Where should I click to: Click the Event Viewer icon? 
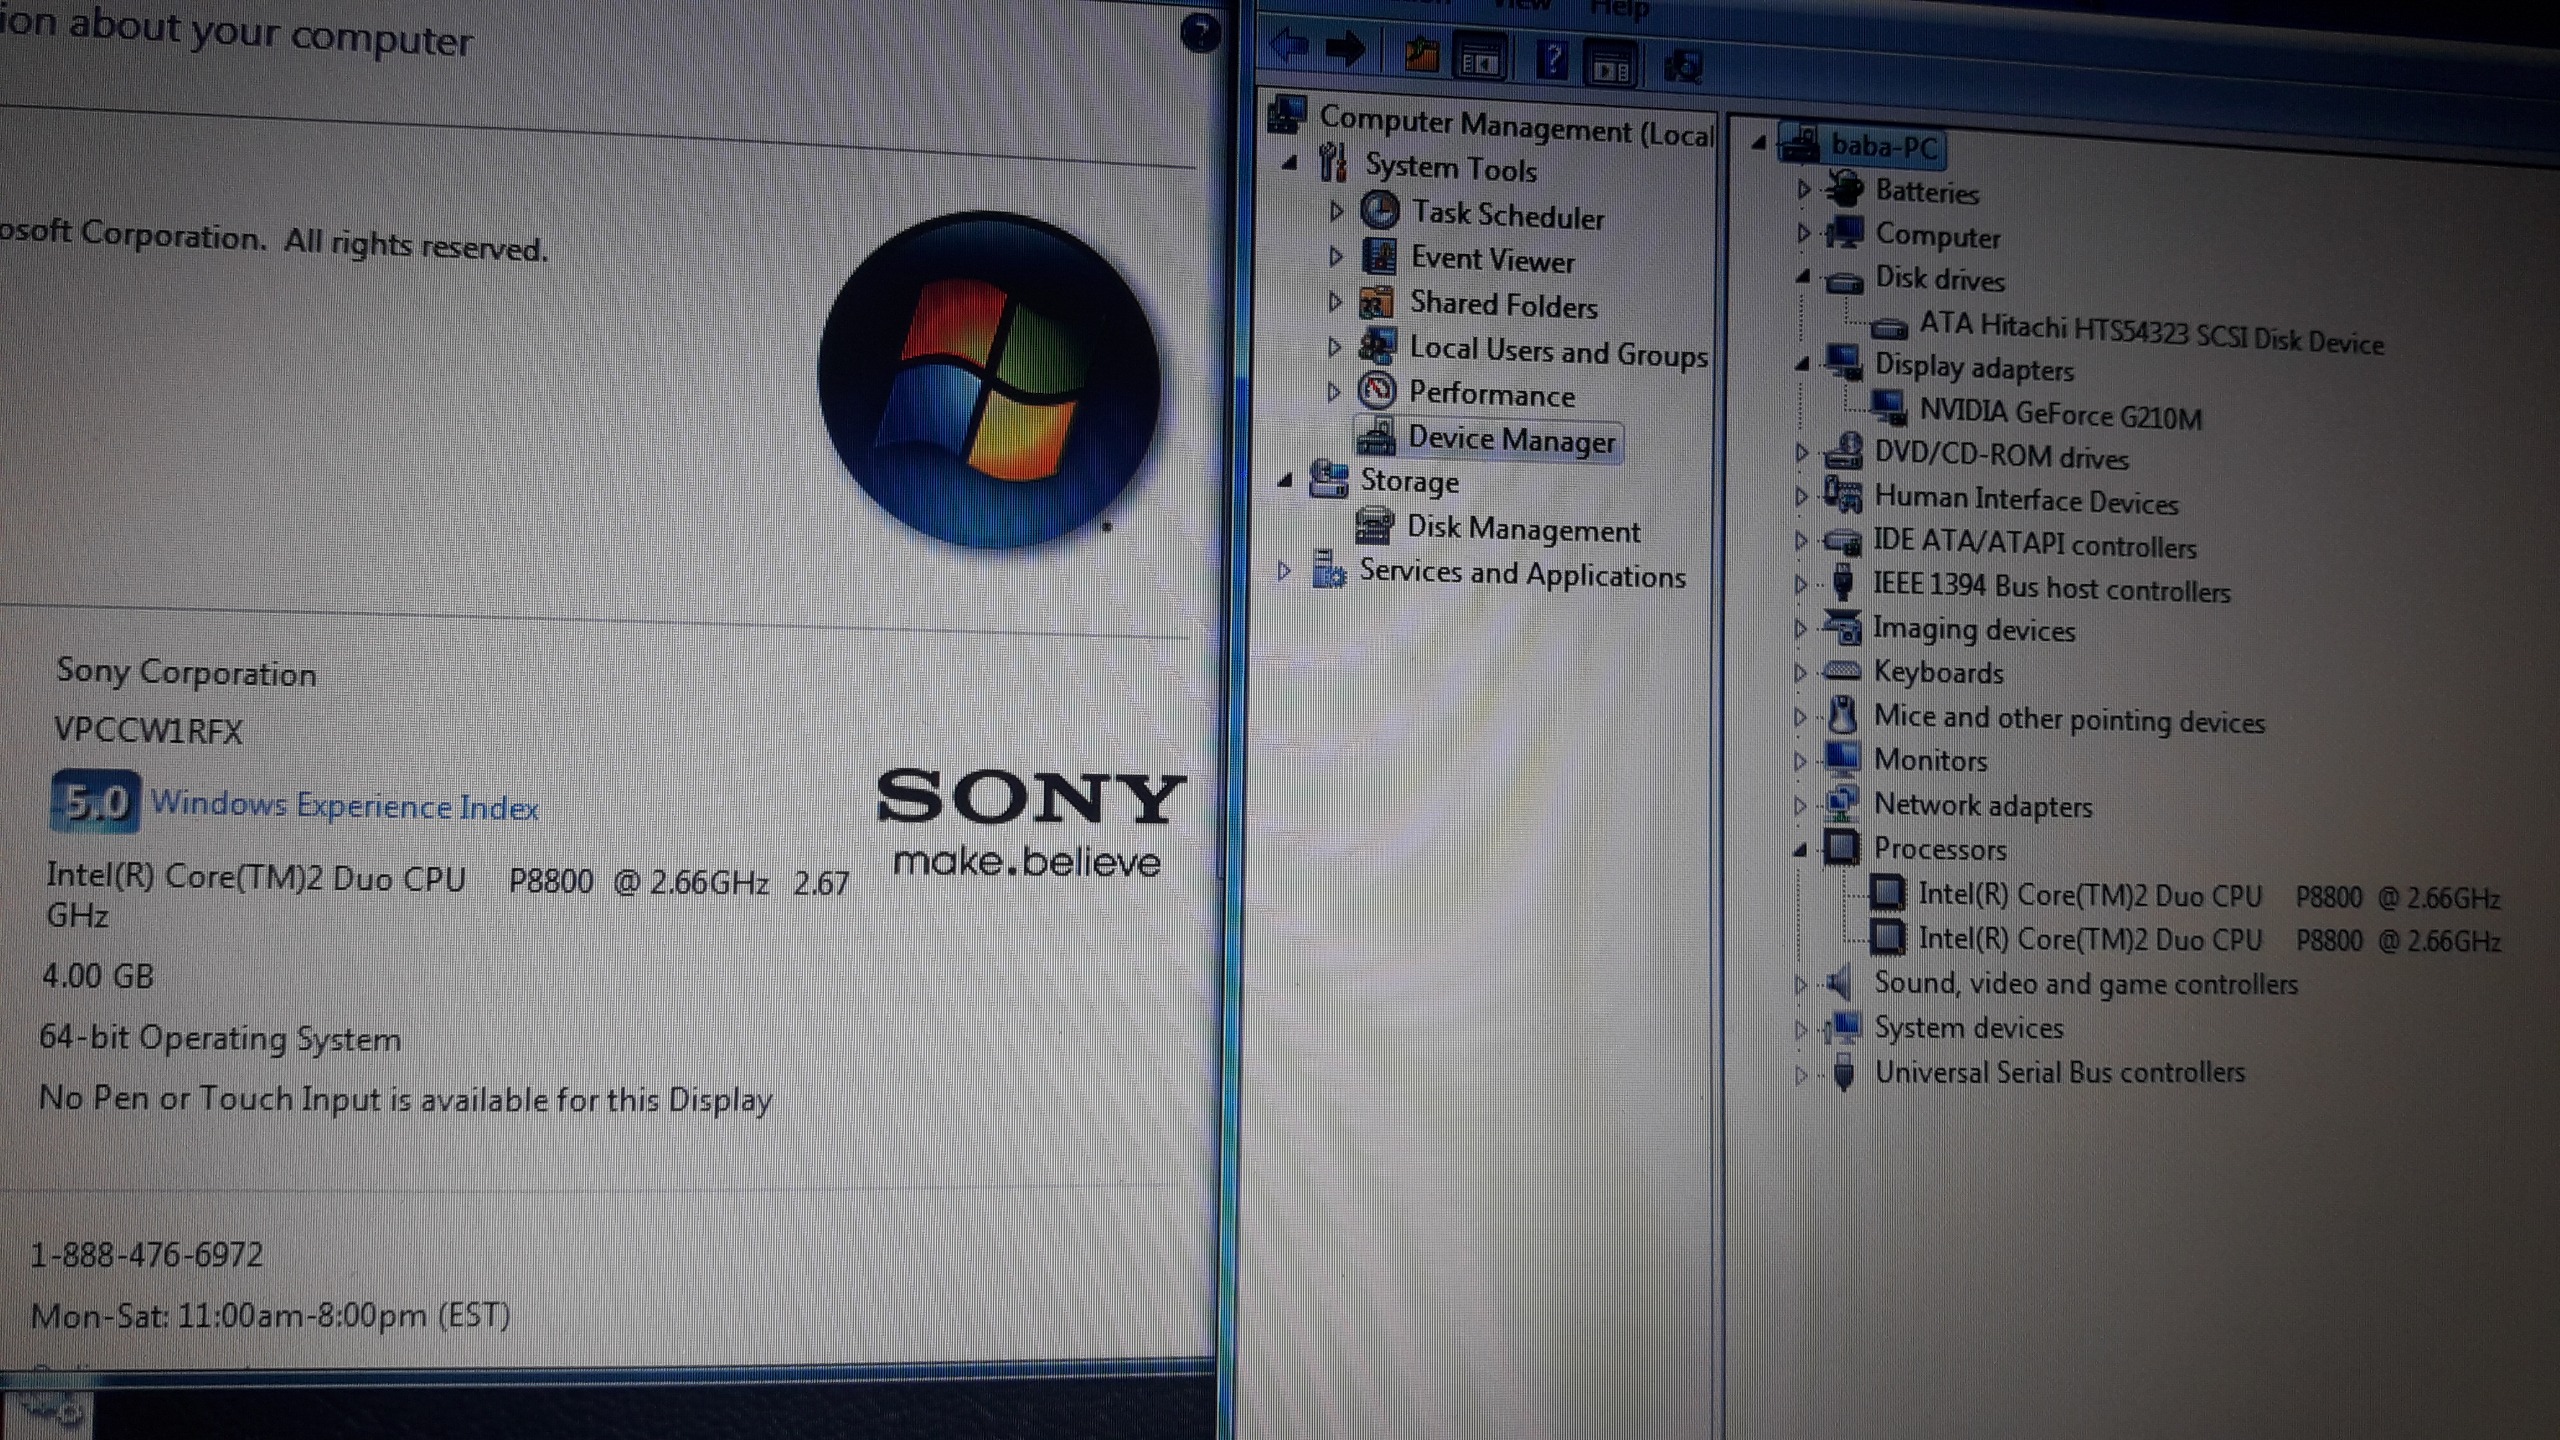1379,256
